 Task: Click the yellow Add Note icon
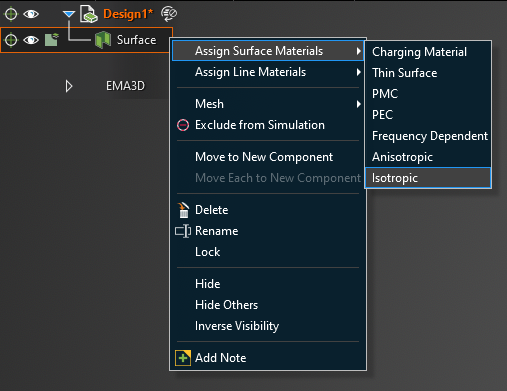(183, 358)
